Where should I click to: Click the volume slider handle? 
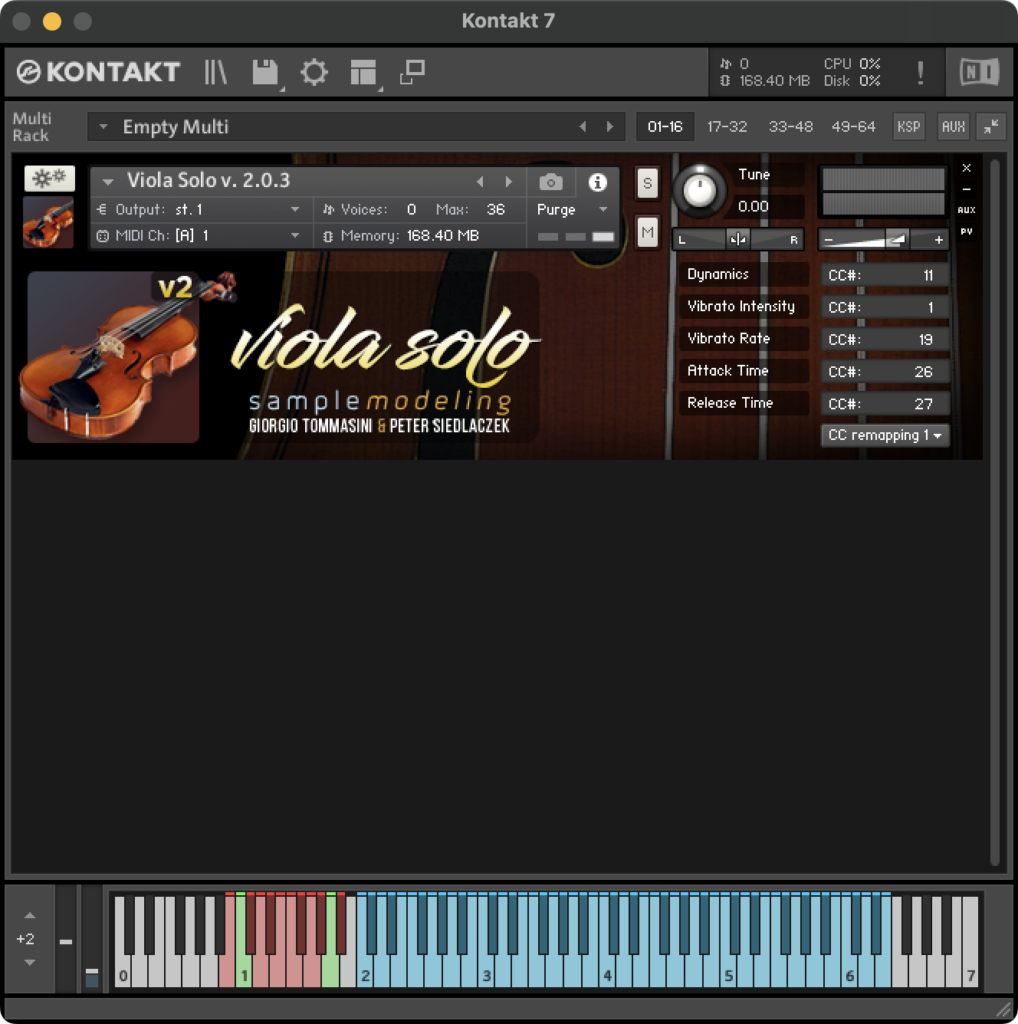(x=898, y=240)
